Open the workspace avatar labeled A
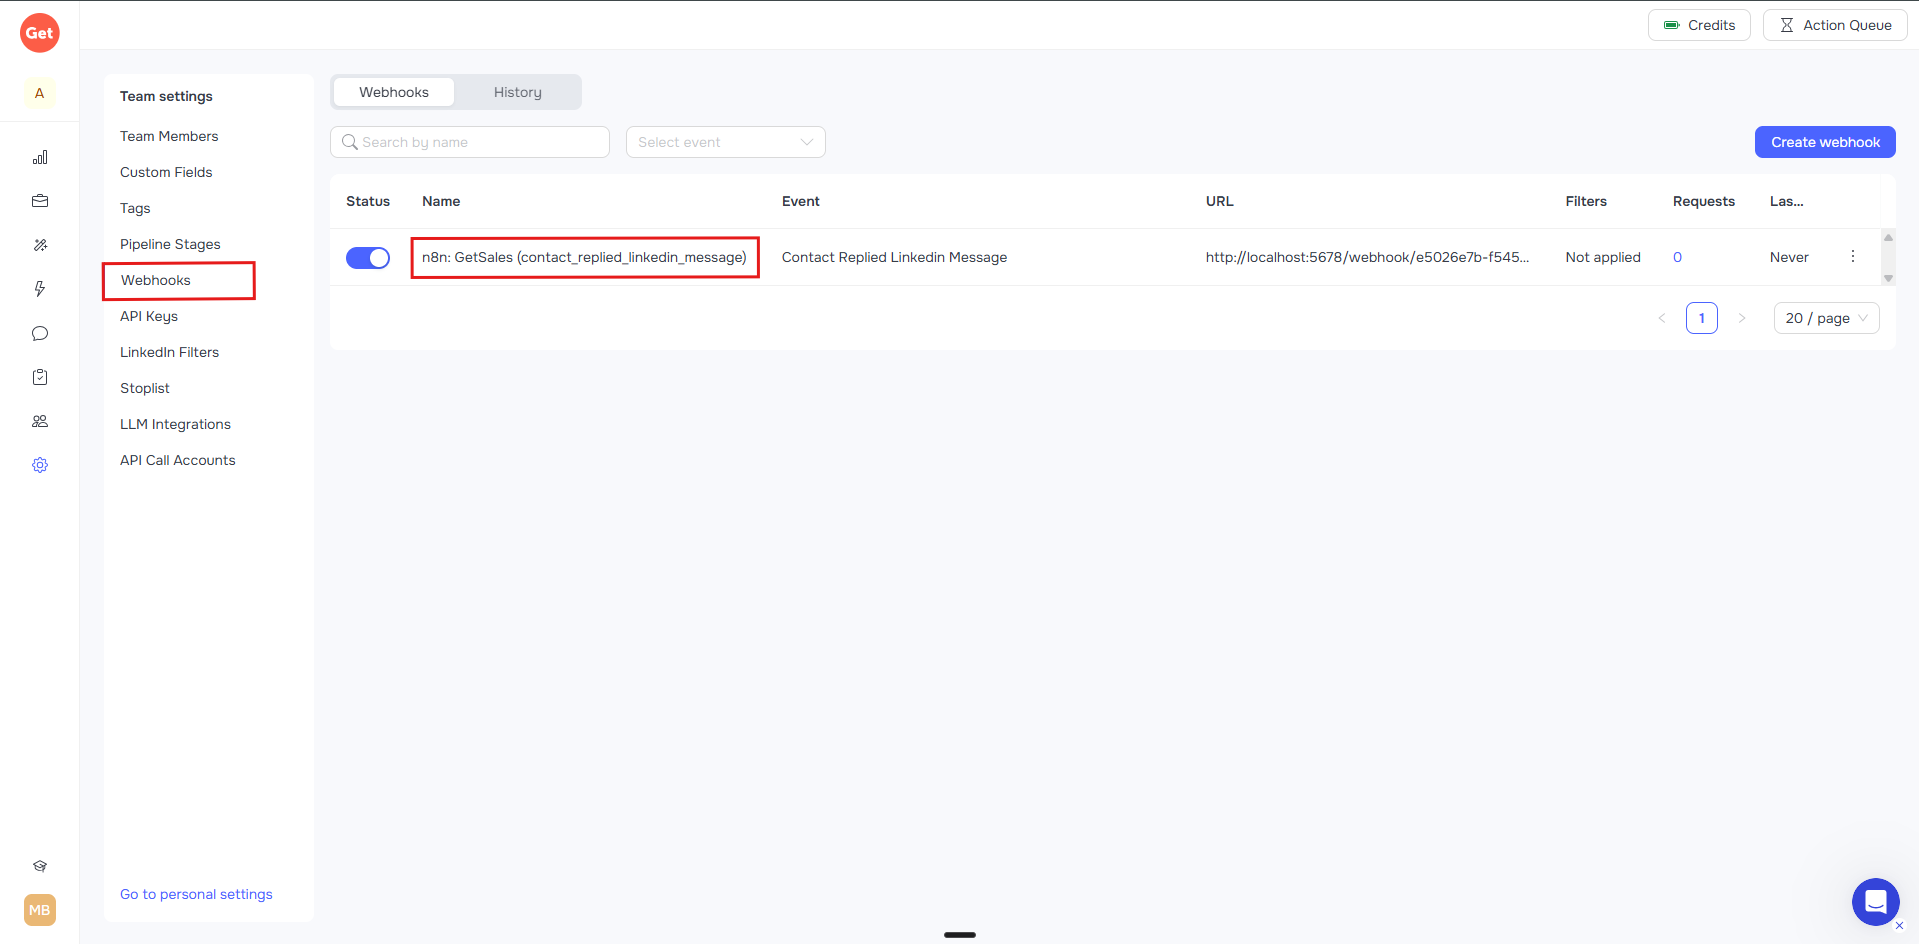The height and width of the screenshot is (944, 1919). point(40,93)
